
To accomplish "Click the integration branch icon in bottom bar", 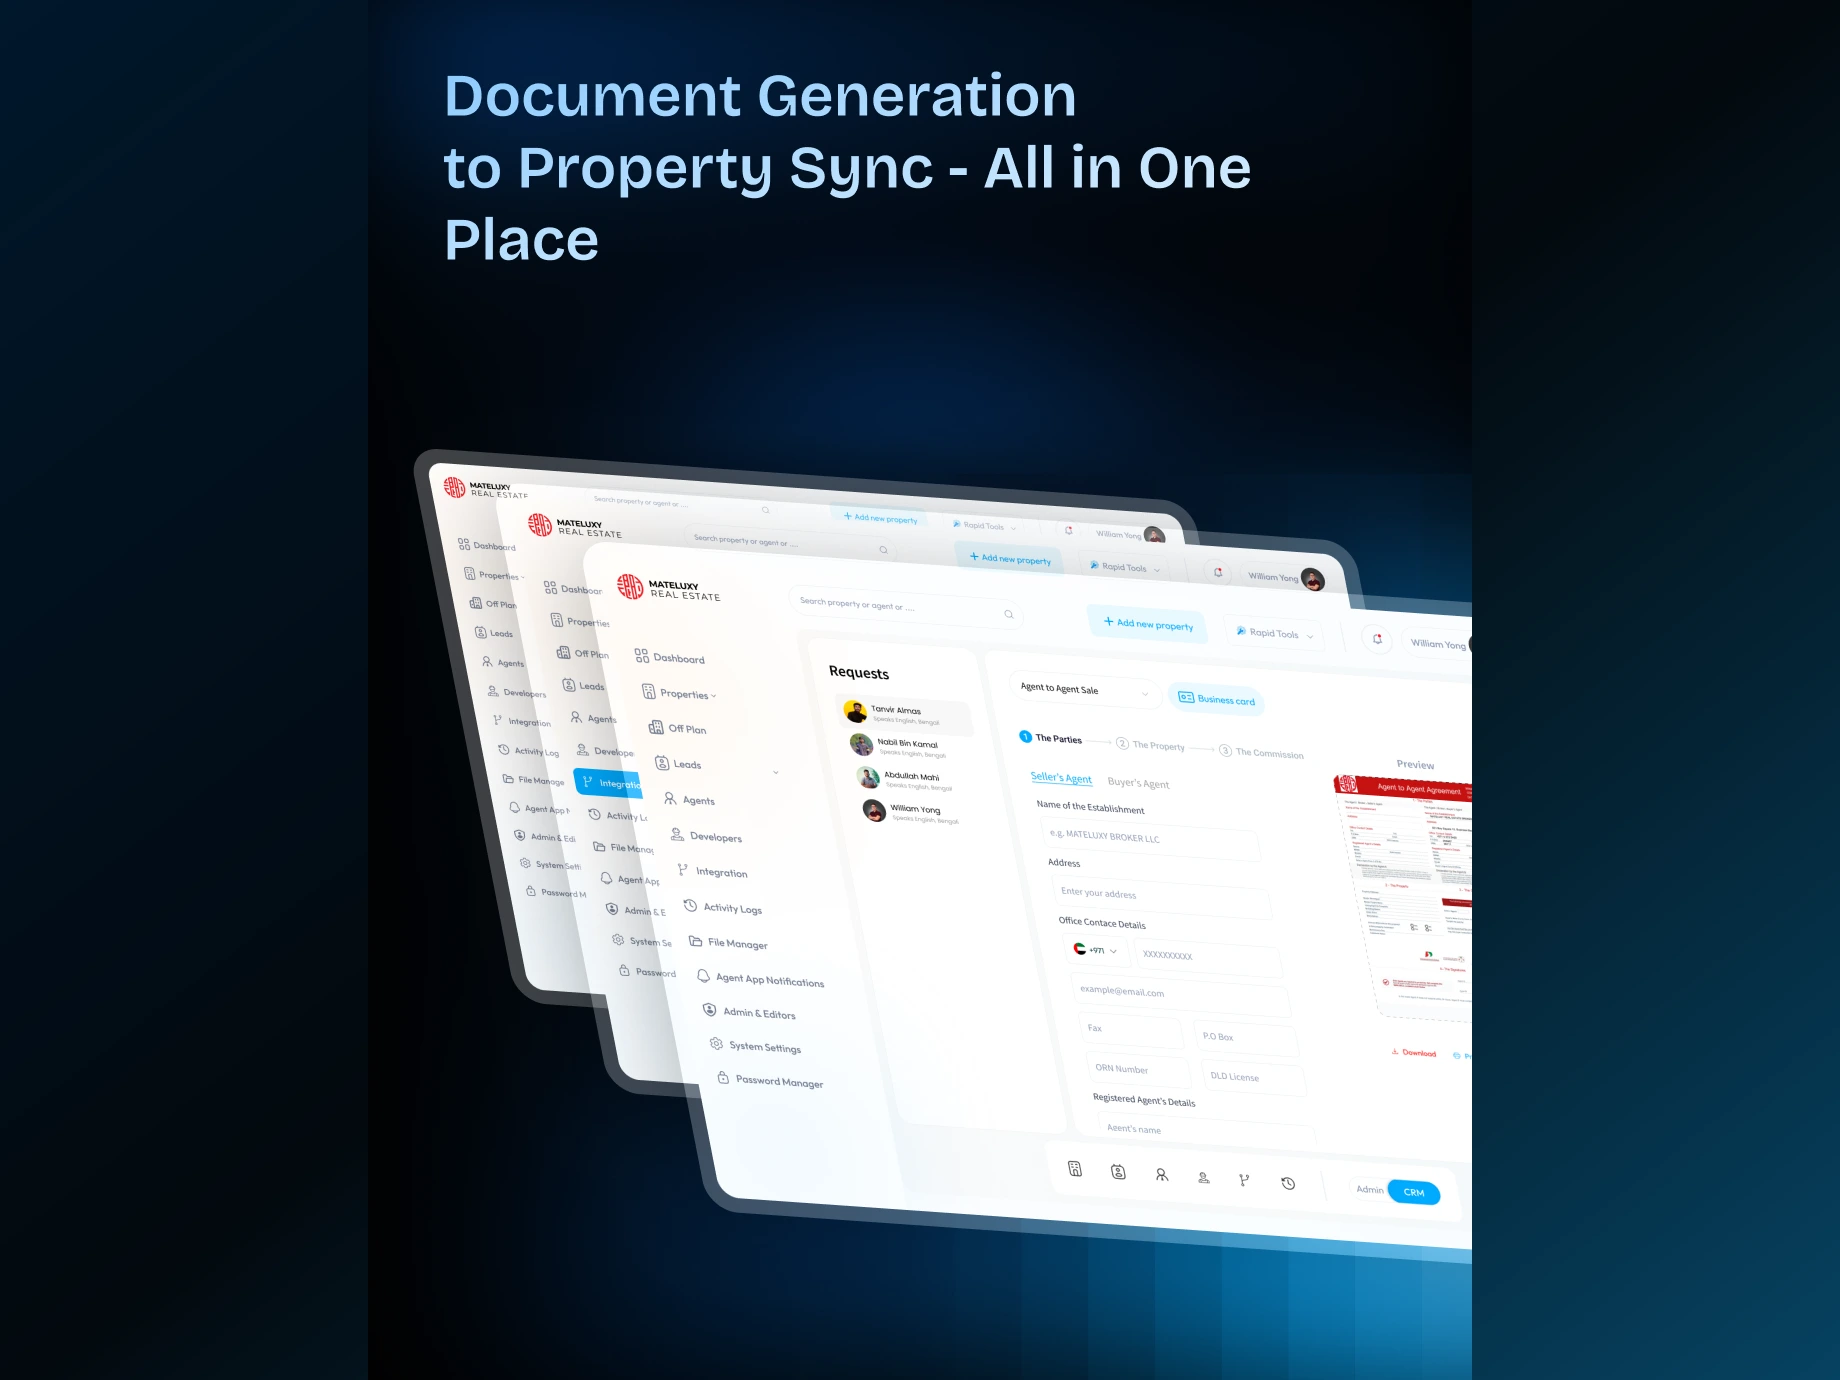I will click(1244, 1180).
